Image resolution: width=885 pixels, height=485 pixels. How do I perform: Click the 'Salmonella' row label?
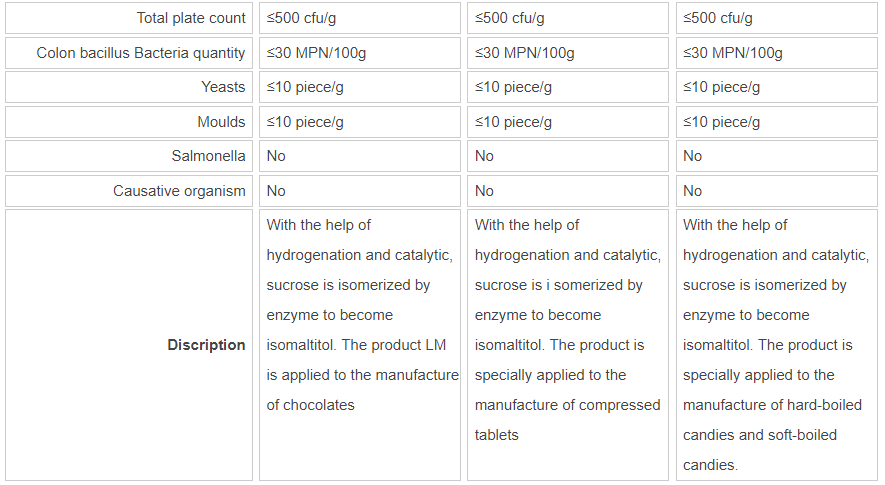pyautogui.click(x=208, y=156)
